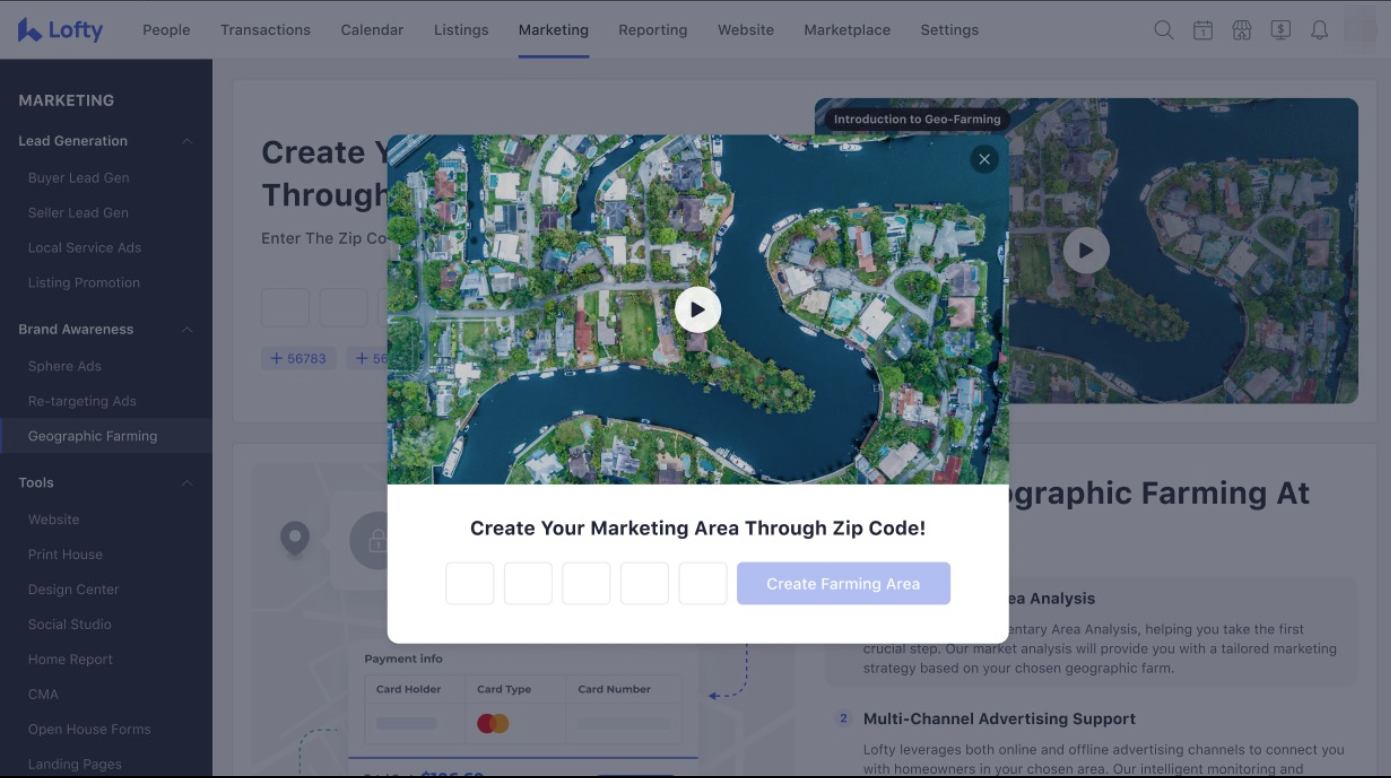Focus the second zip digit box behind the dialog

pos(343,308)
